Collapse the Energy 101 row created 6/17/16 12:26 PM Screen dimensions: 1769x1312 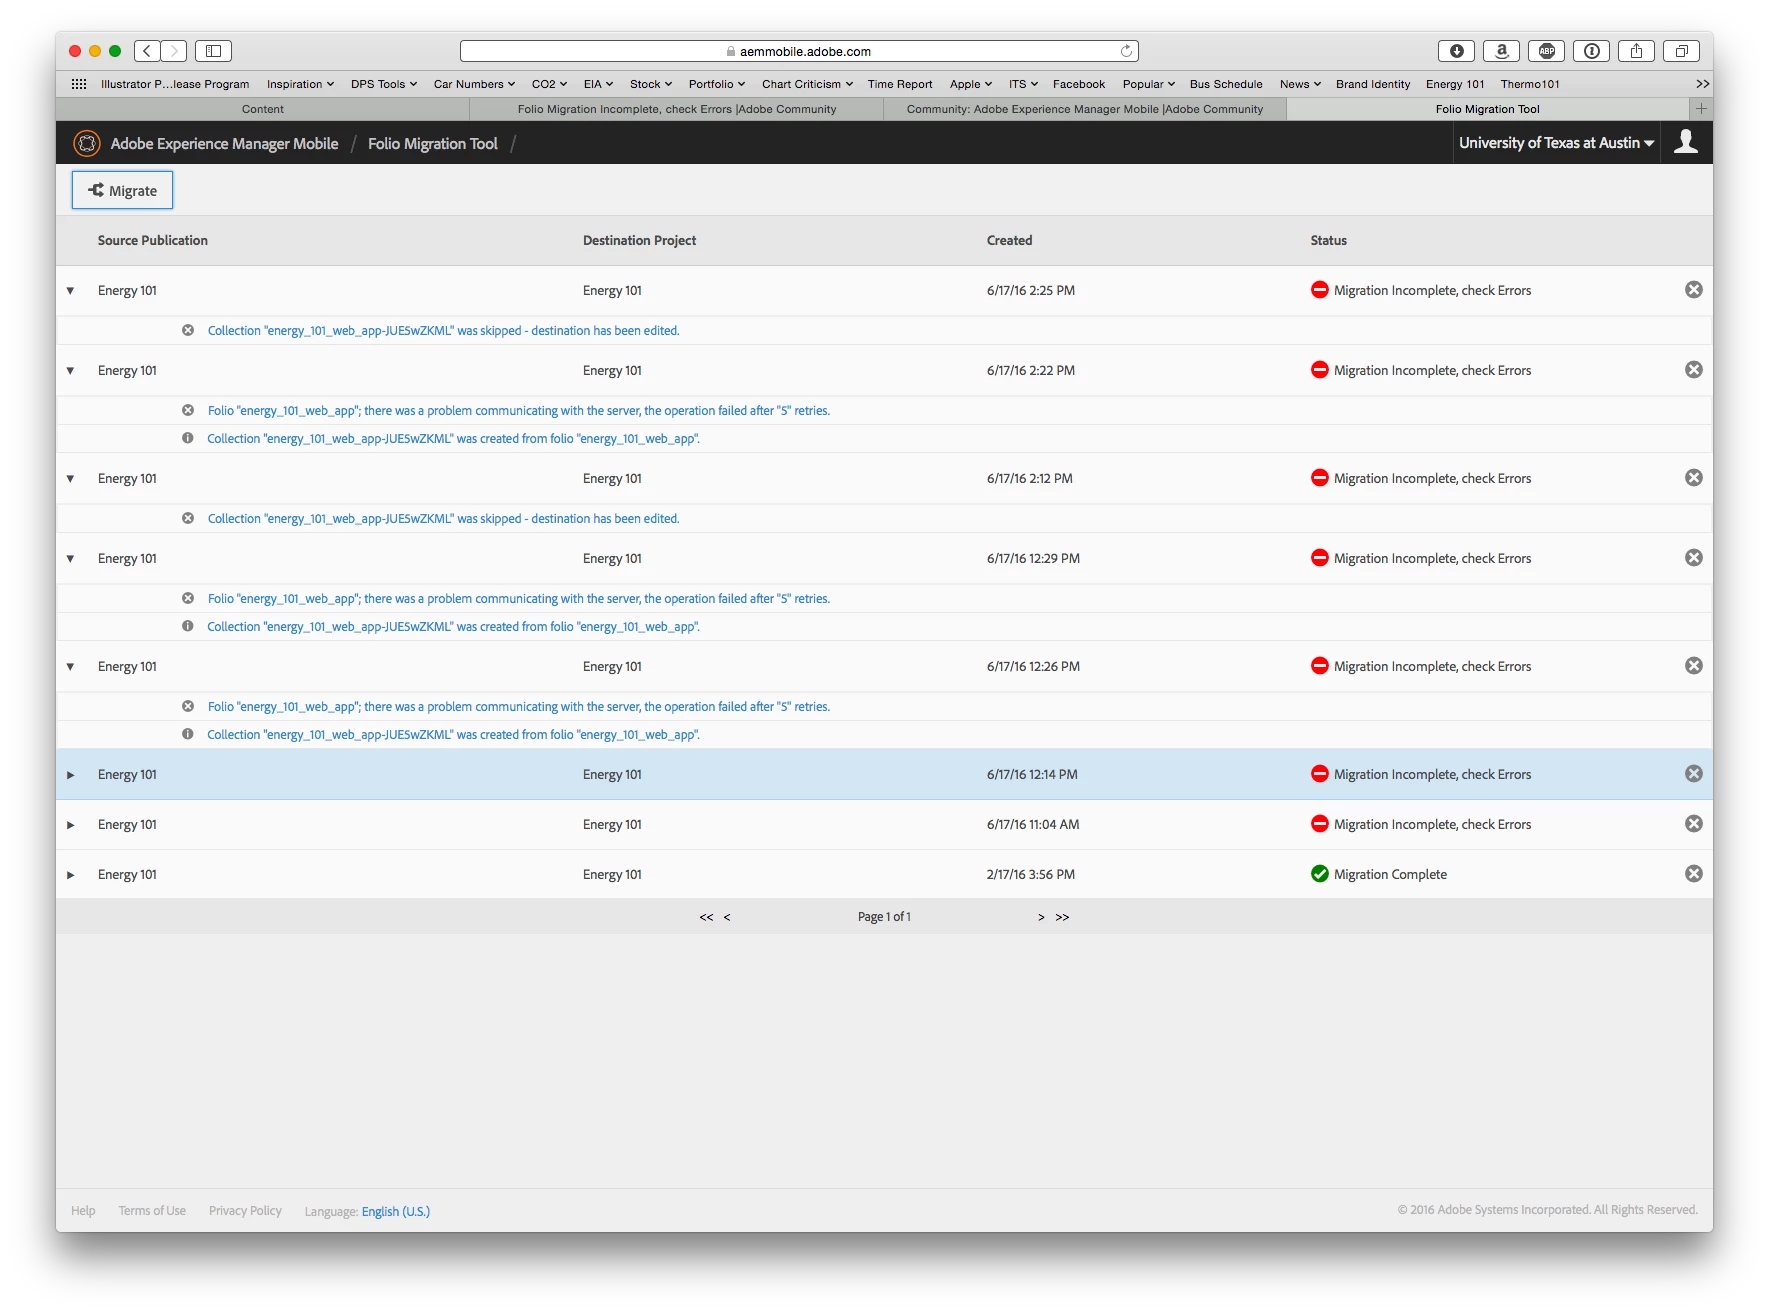click(70, 667)
